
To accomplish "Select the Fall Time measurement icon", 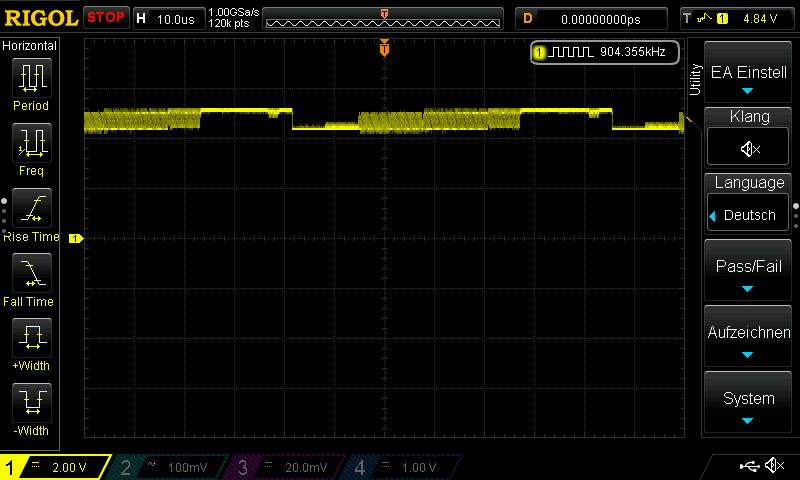I will point(32,273).
